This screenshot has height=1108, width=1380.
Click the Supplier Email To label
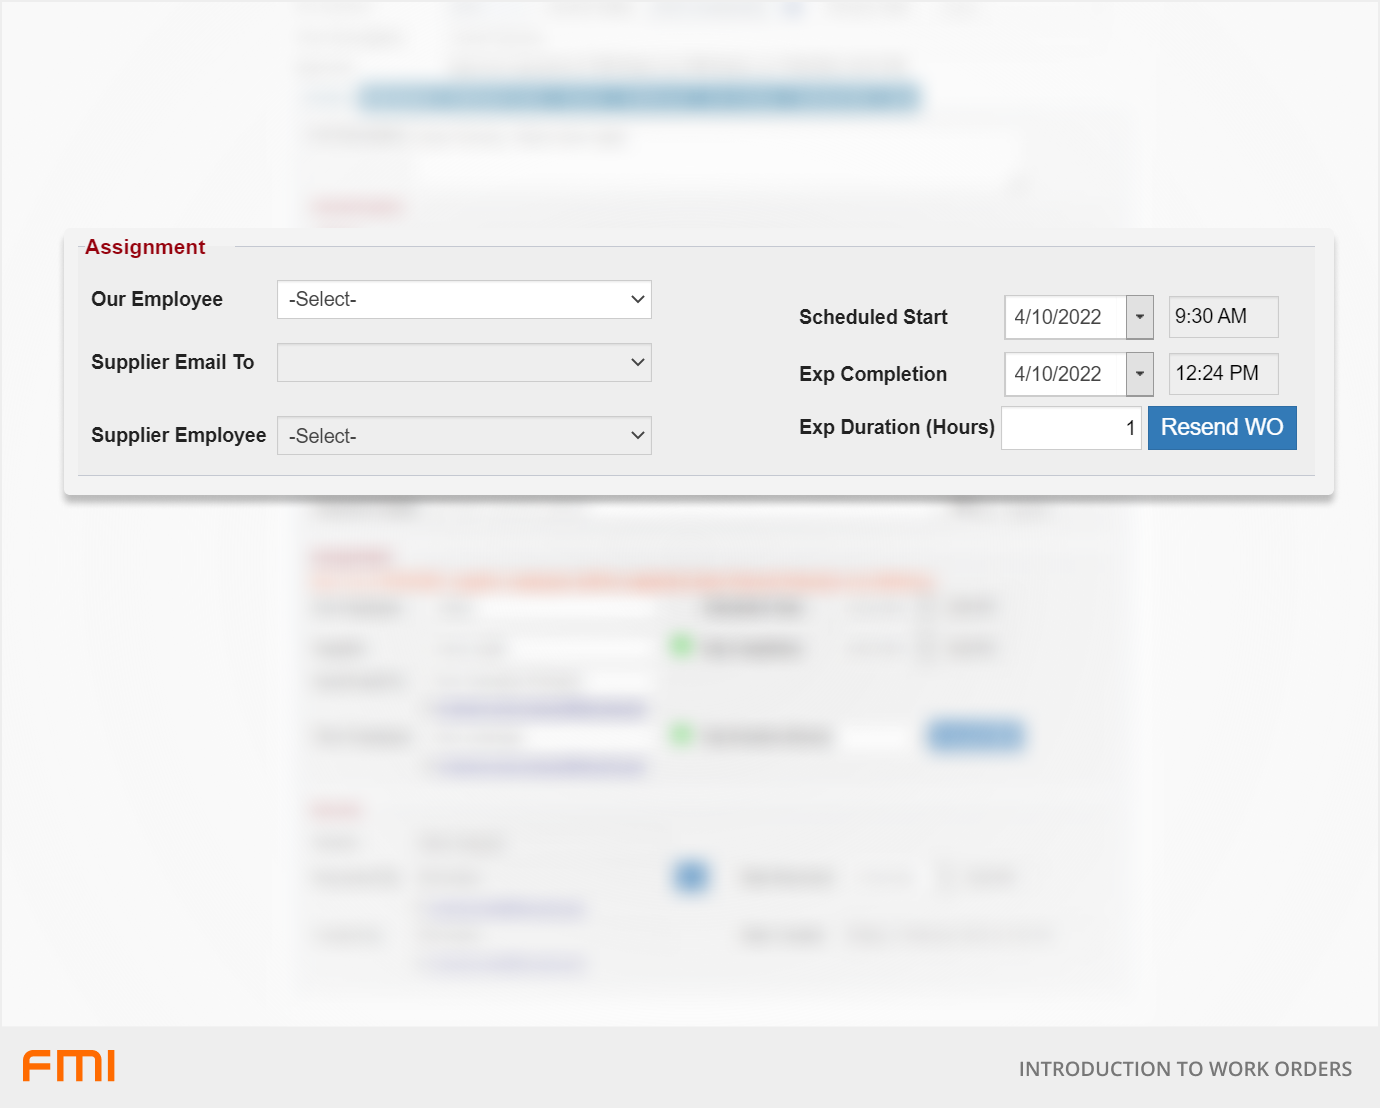[172, 362]
